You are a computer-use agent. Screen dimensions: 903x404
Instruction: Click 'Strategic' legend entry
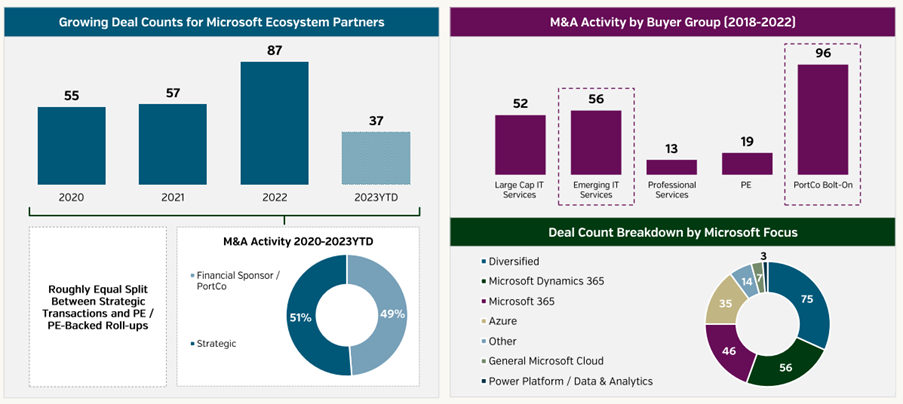coord(213,344)
